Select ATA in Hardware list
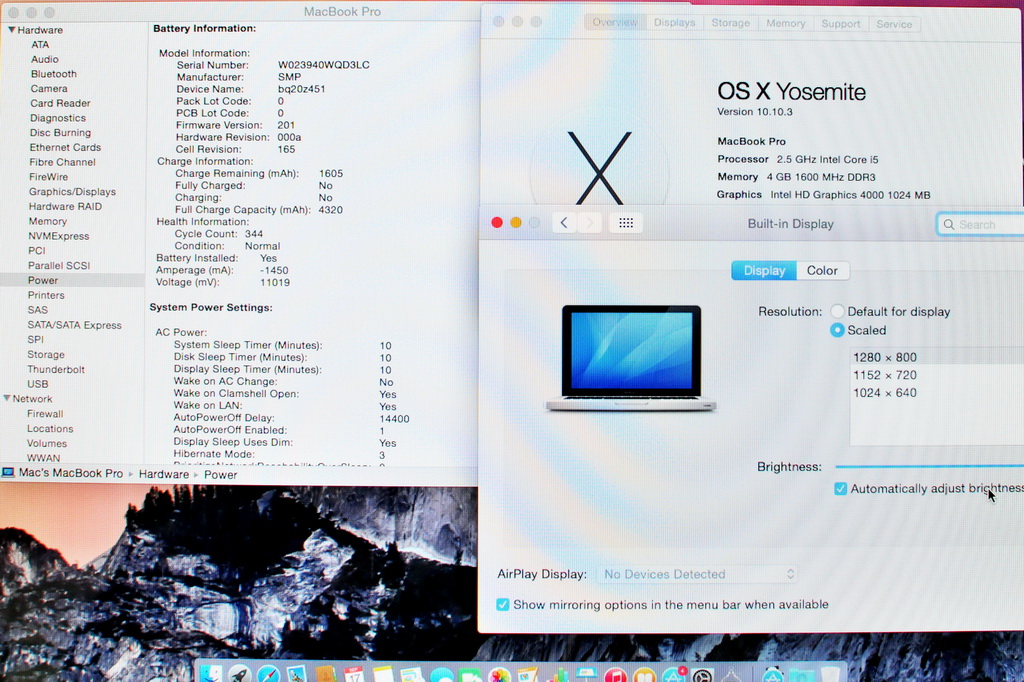 (40, 44)
